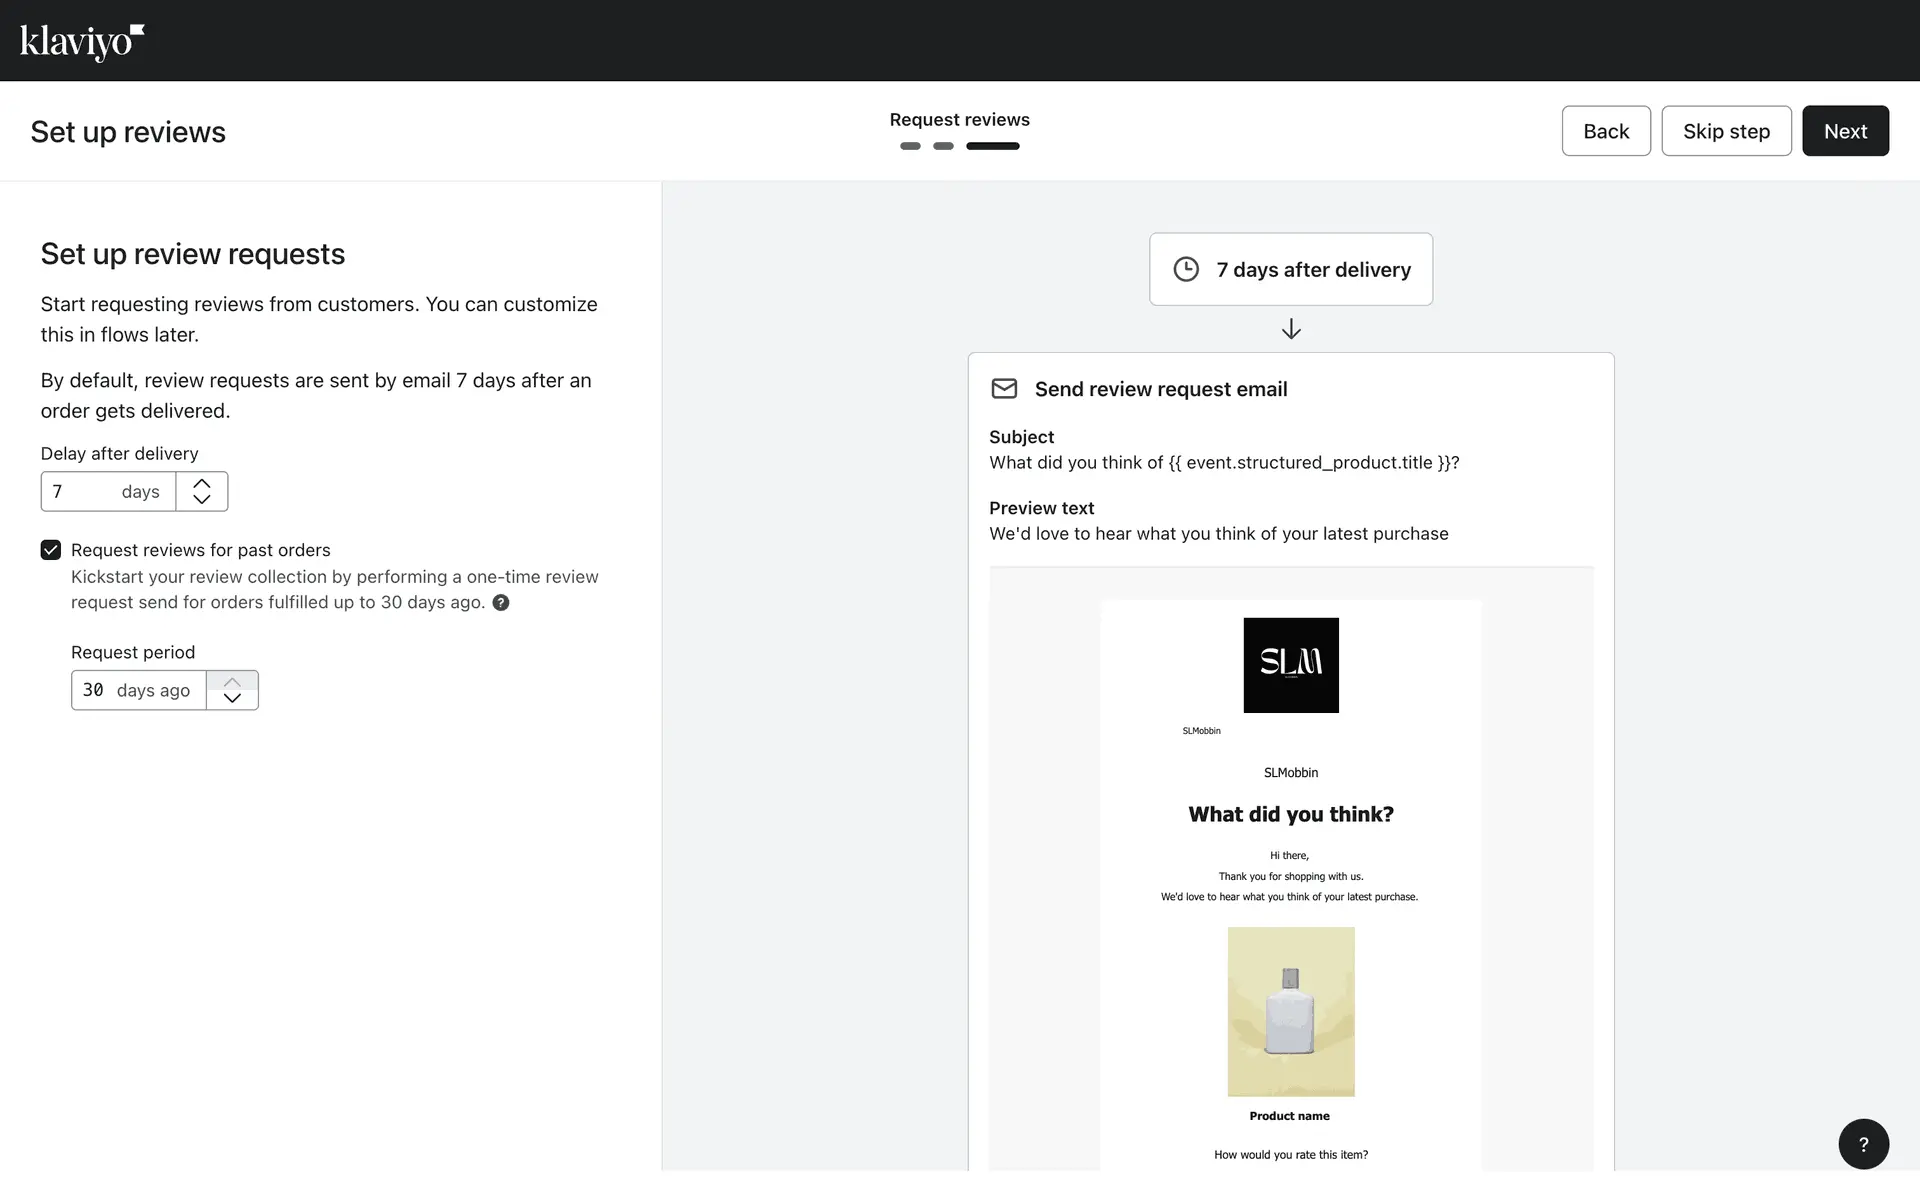Go to first setup progress step
This screenshot has height=1200, width=1920.
point(910,146)
